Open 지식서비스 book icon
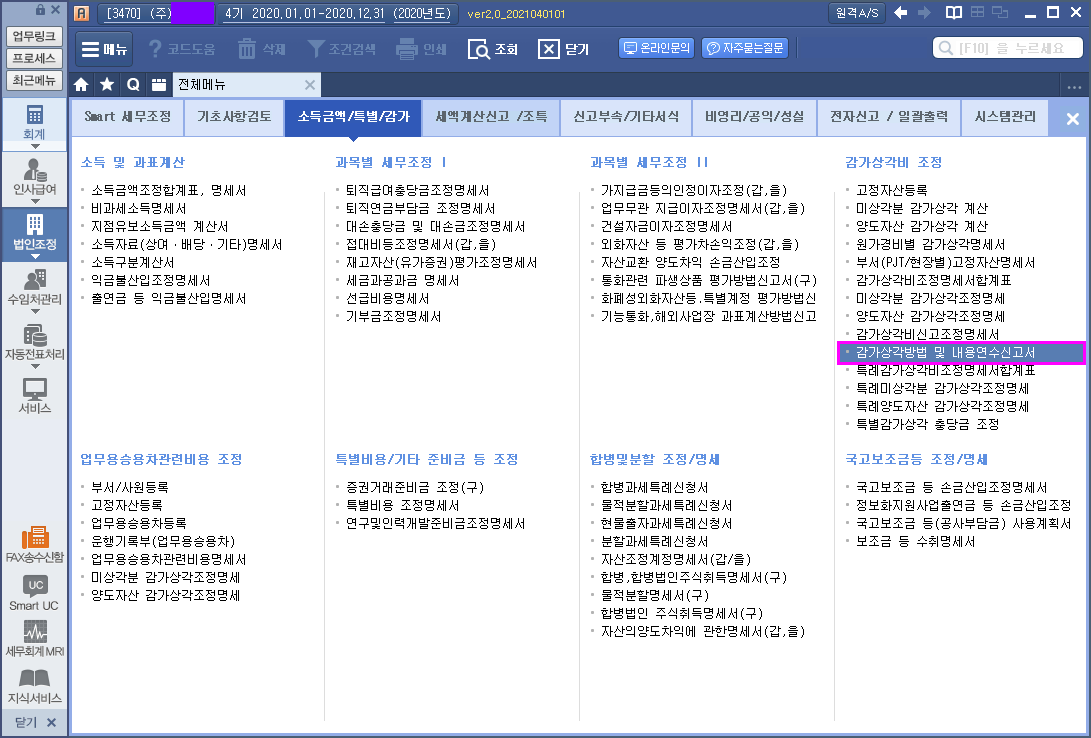Screen dimensions: 1091x738 (x=34, y=686)
